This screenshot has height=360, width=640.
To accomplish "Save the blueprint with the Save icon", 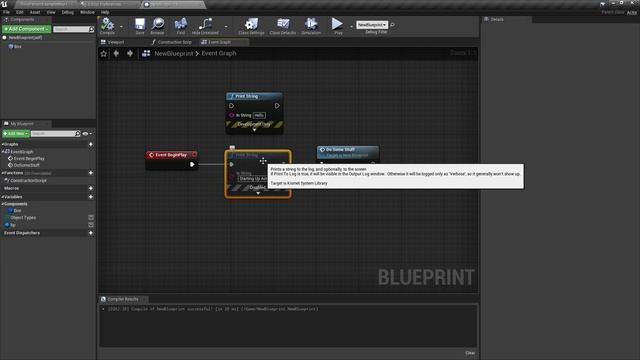I will tap(140, 26).
